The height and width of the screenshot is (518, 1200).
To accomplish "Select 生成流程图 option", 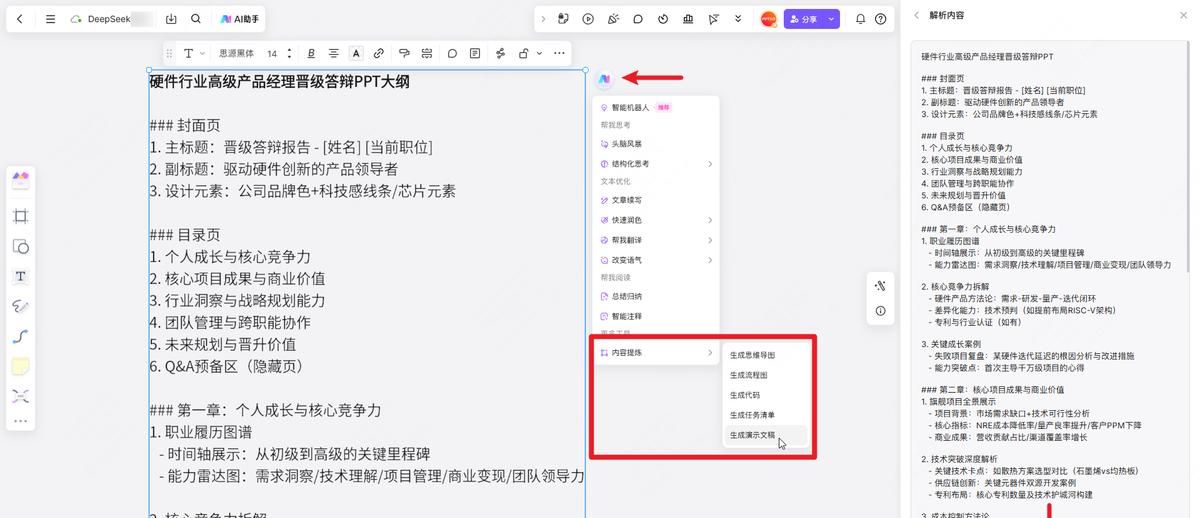I will point(766,375).
